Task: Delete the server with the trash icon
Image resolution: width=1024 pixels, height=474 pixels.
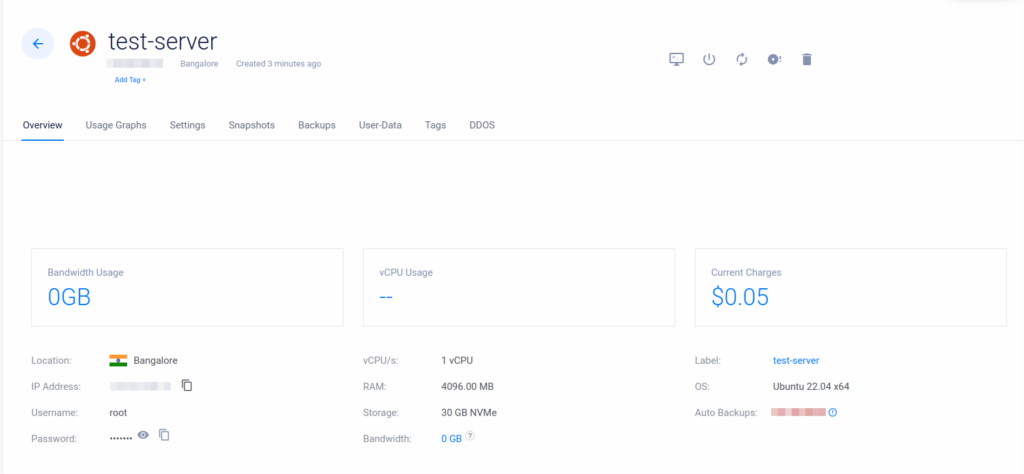Action: (x=807, y=59)
